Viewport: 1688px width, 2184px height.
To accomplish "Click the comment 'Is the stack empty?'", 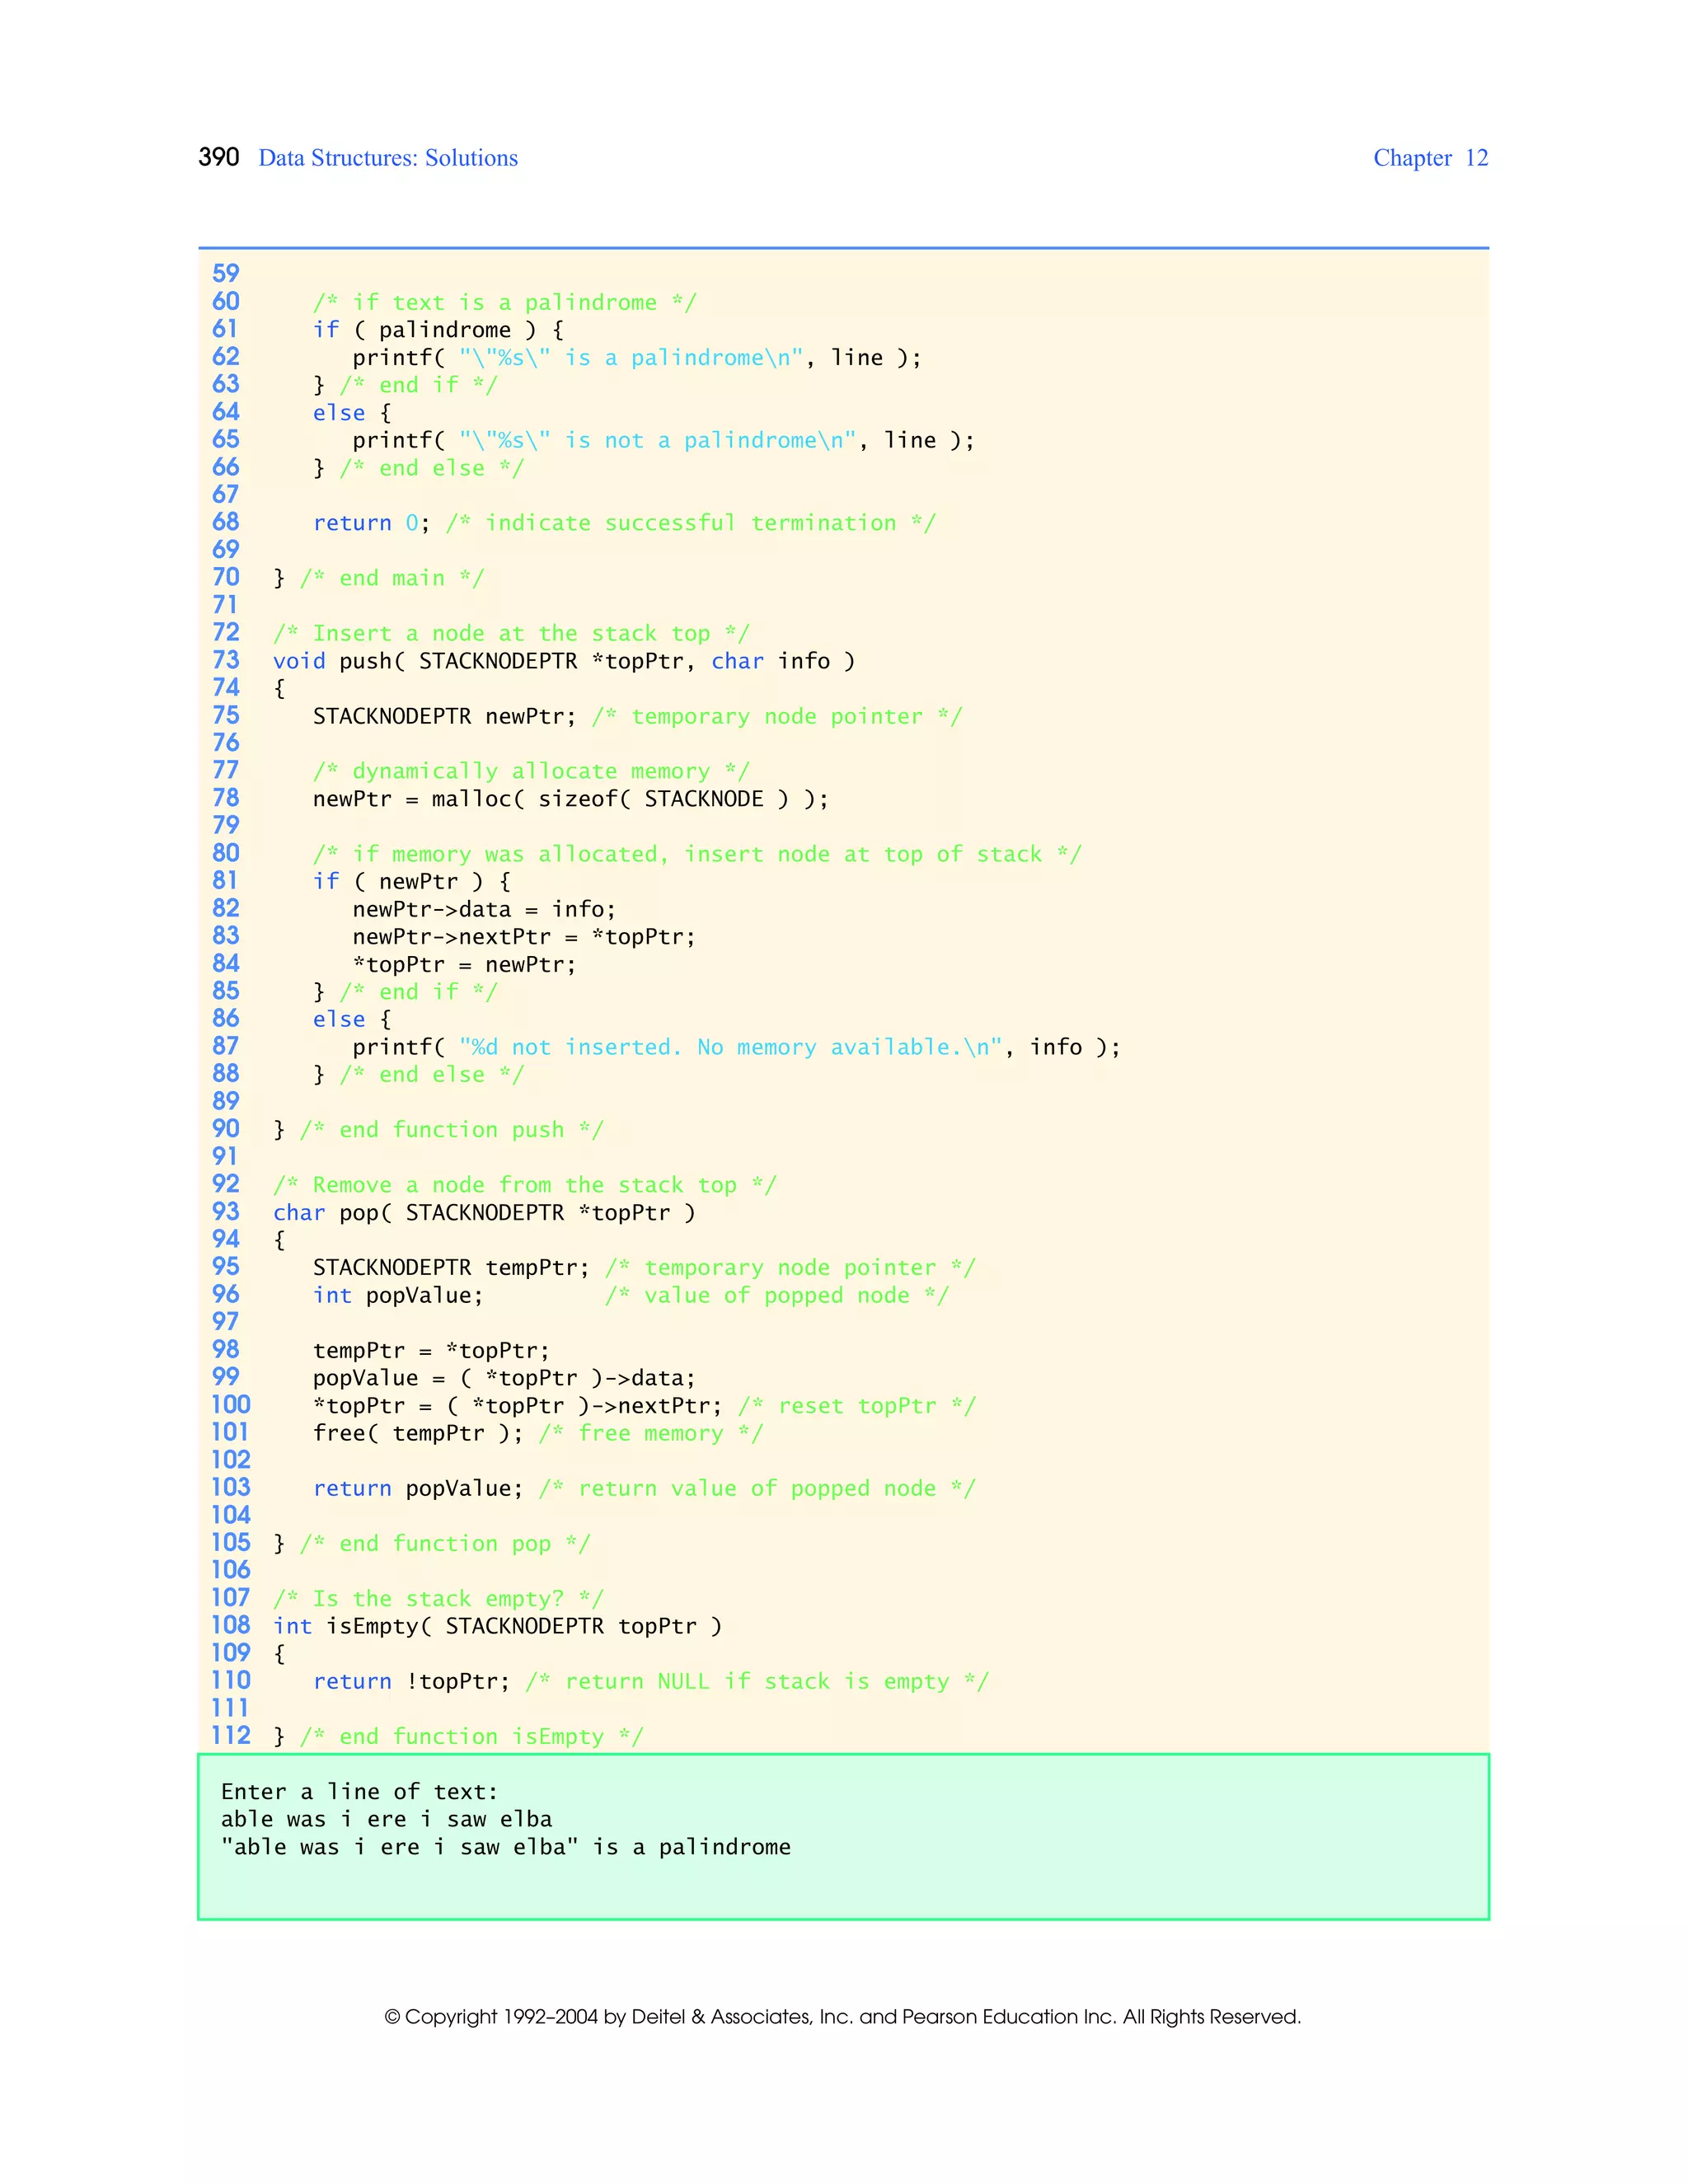I will [x=438, y=1599].
